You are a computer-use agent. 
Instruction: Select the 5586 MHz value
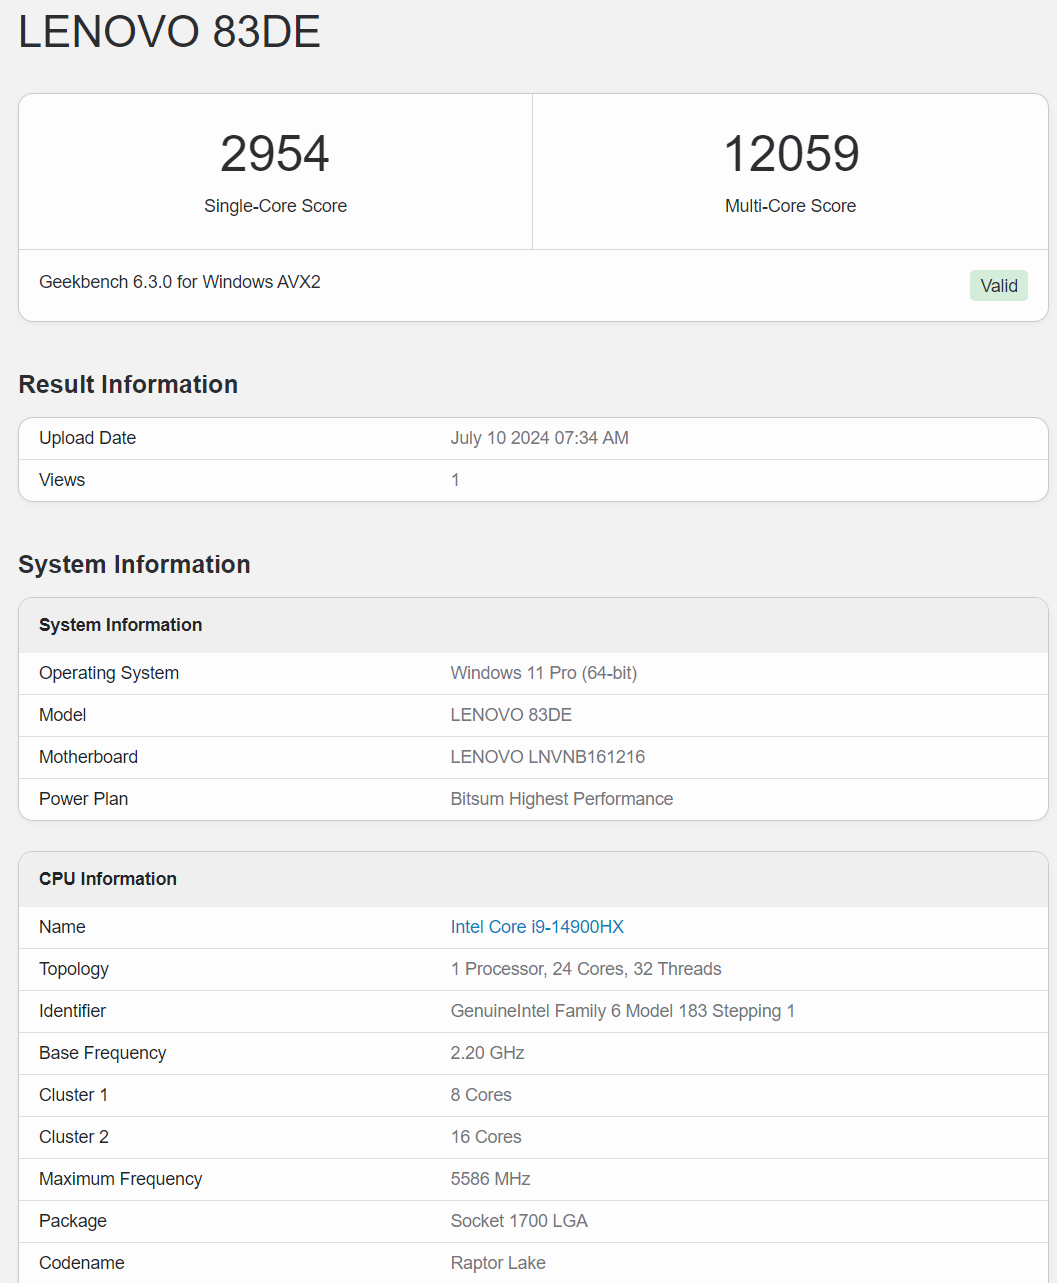pyautogui.click(x=491, y=1179)
